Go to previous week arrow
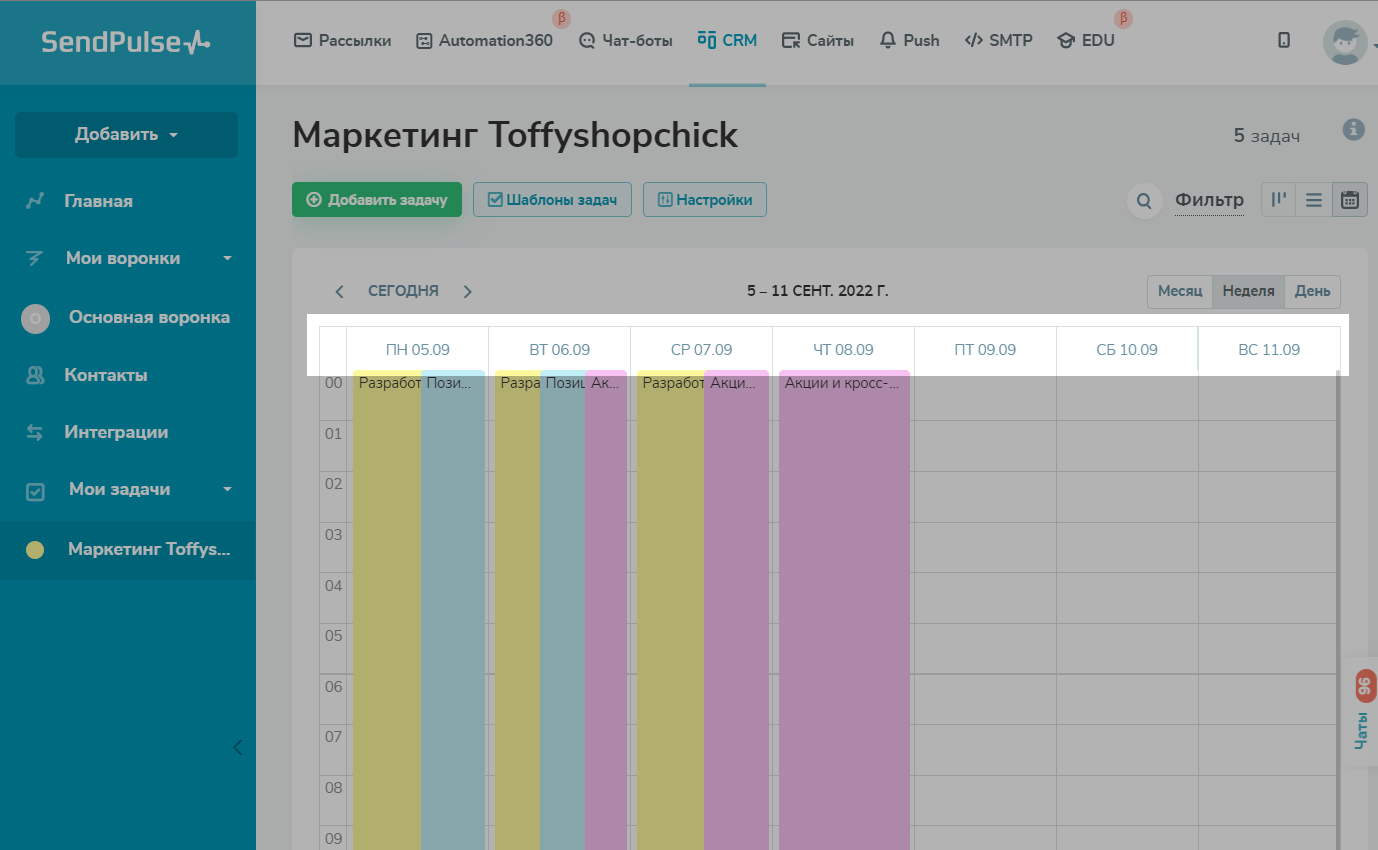This screenshot has width=1378, height=850. pos(340,292)
